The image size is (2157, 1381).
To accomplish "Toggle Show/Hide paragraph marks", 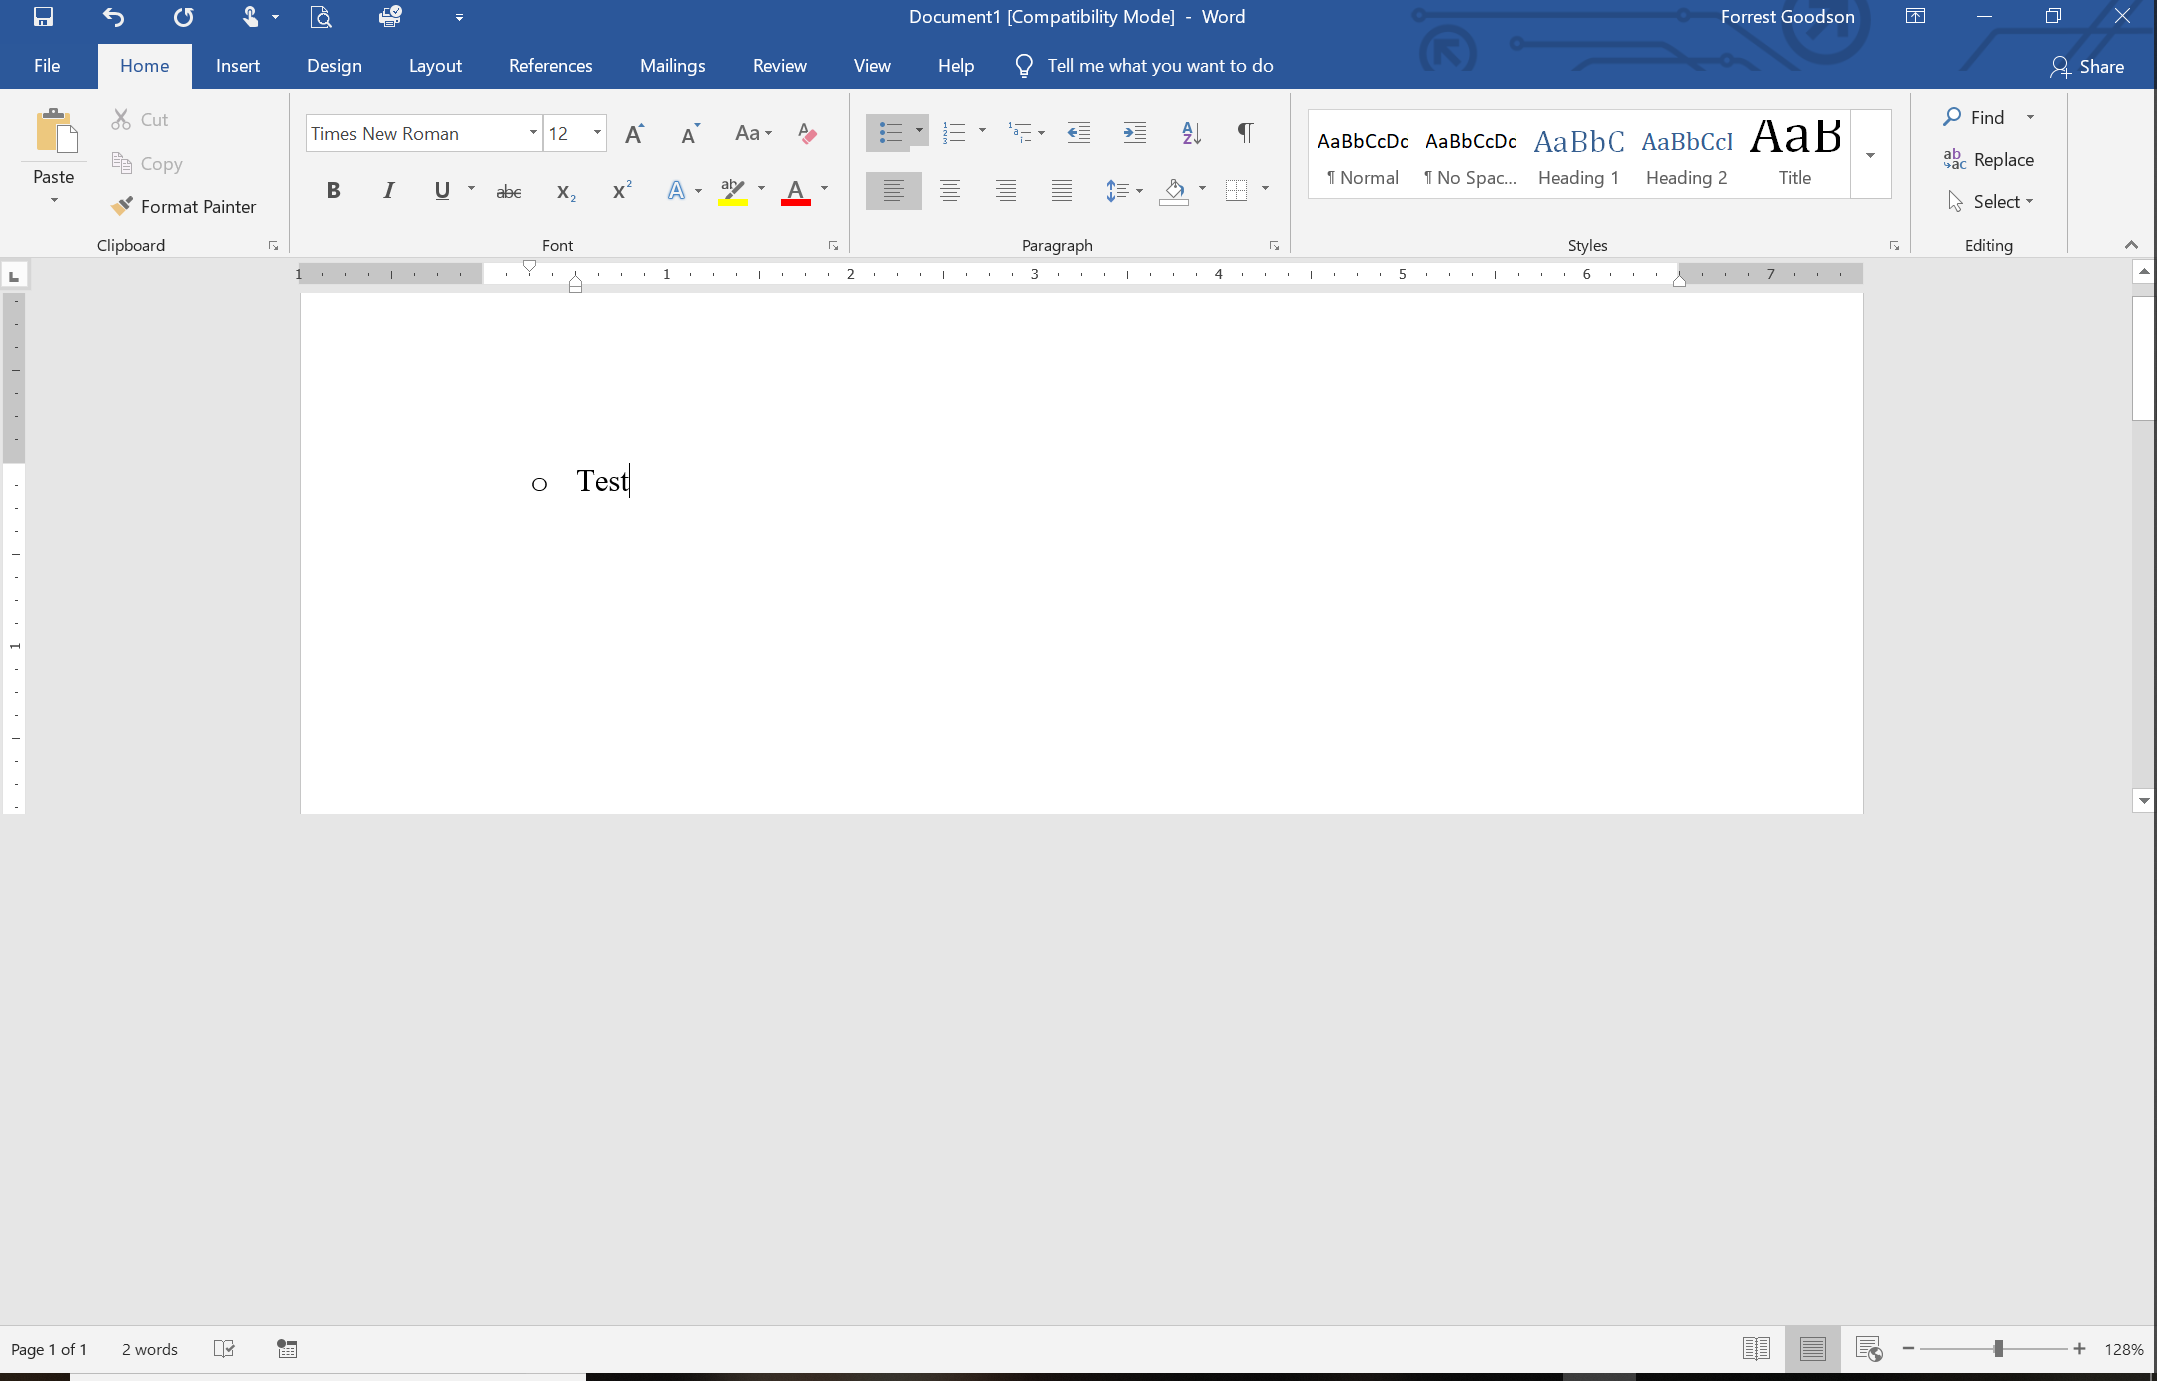I will (x=1245, y=133).
